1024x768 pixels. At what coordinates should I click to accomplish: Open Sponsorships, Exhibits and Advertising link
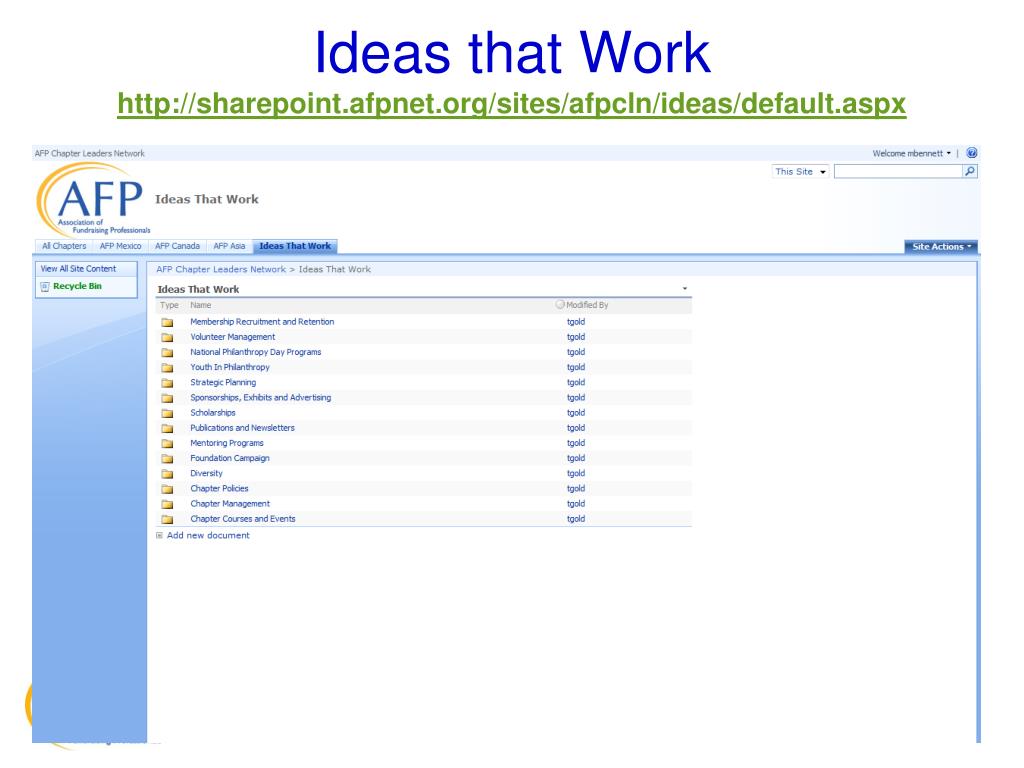coord(261,398)
